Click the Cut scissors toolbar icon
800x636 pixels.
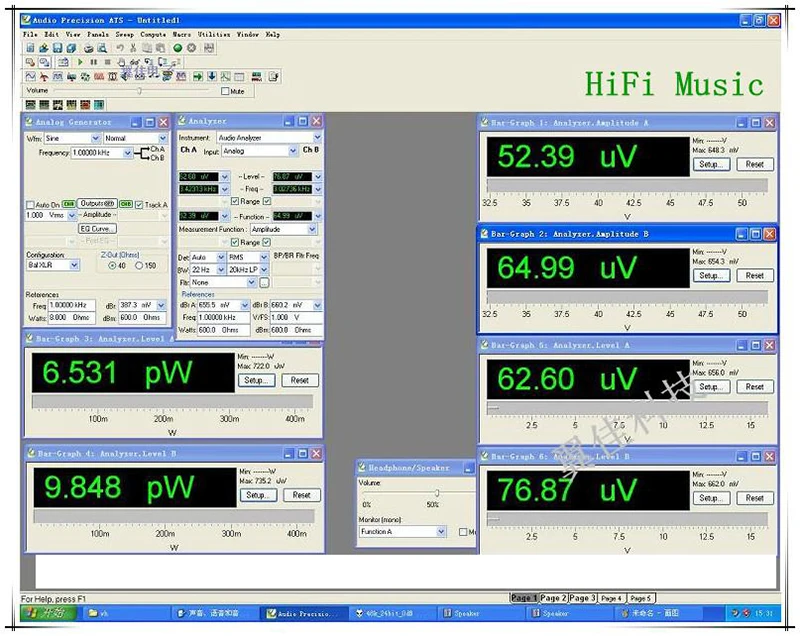[x=133, y=48]
